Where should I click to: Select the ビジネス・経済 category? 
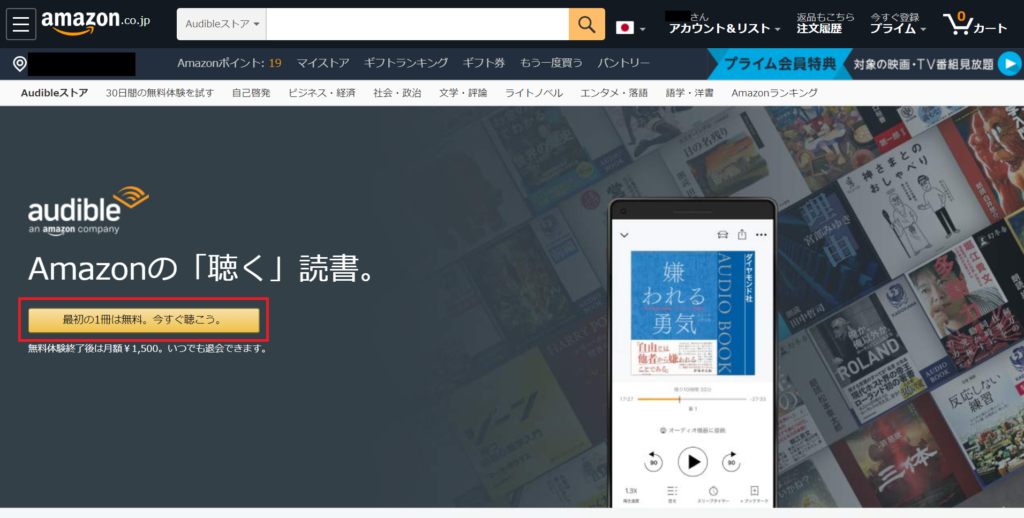322,93
